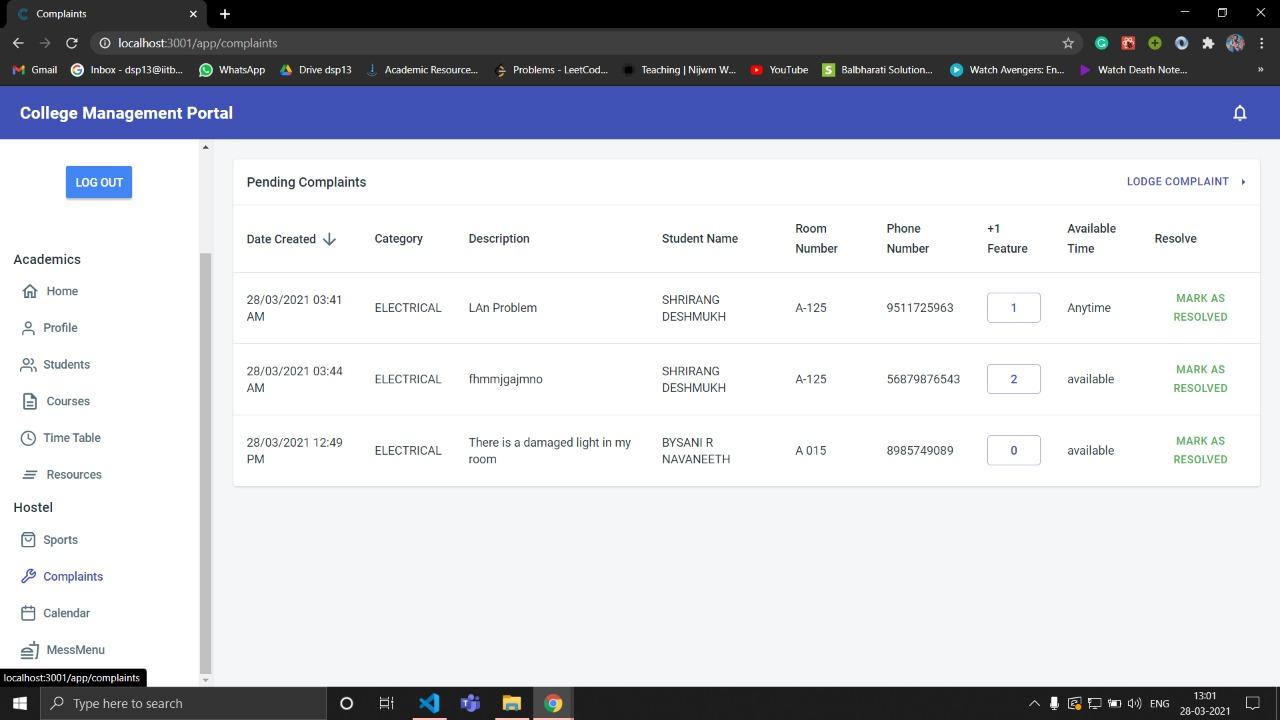Click room number A 015 cell
The width and height of the screenshot is (1280, 720).
pos(810,450)
